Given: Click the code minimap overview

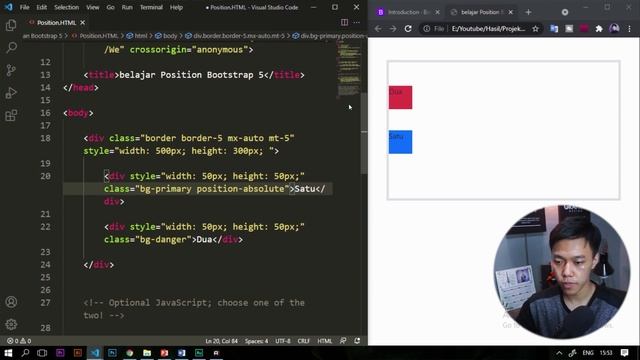Looking at the screenshot, I should (348, 69).
